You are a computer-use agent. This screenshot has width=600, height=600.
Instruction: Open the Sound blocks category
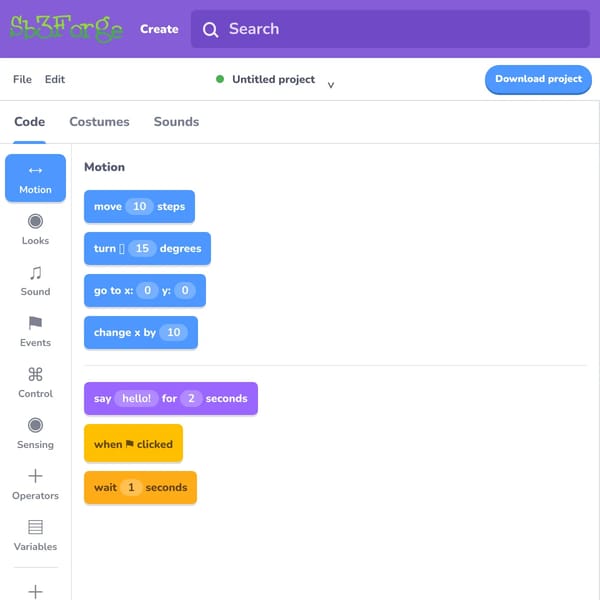click(x=35, y=280)
